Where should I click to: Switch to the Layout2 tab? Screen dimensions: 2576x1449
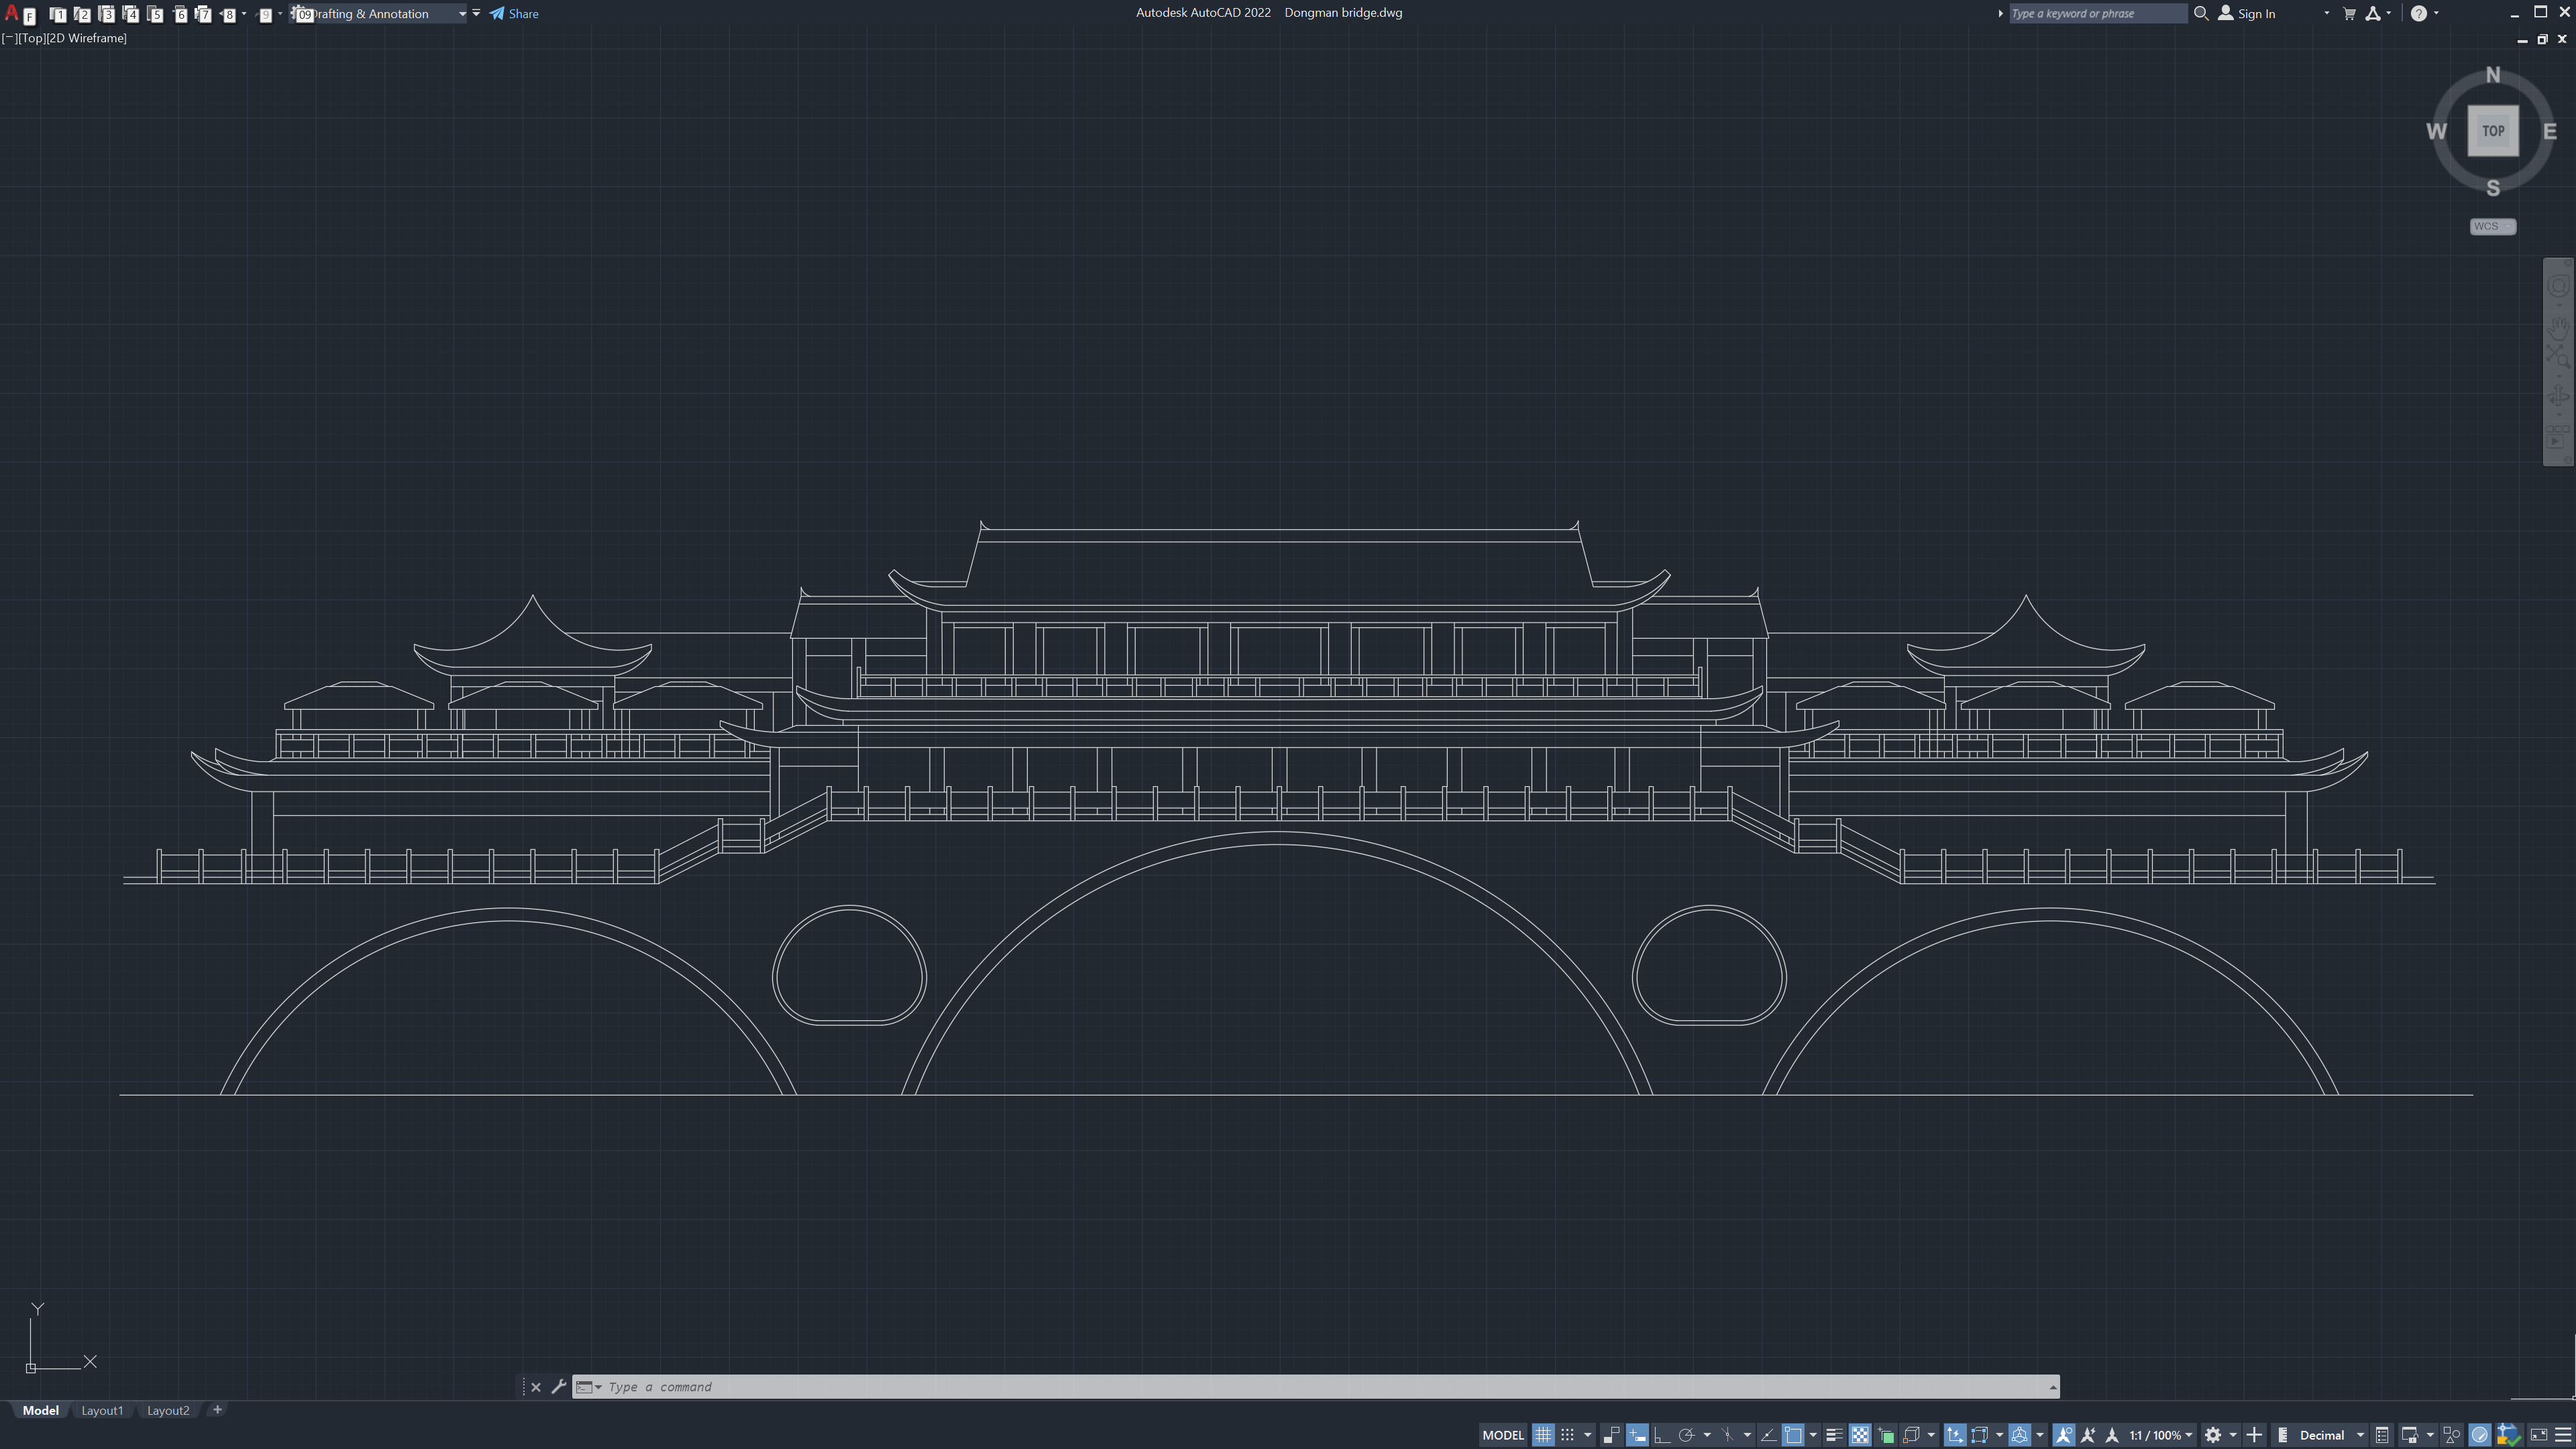168,1410
